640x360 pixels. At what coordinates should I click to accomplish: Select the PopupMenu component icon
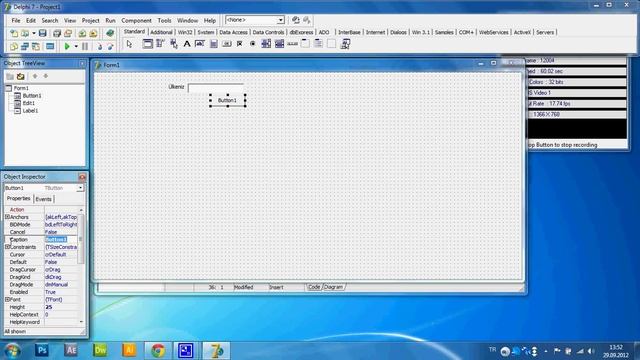click(173, 44)
